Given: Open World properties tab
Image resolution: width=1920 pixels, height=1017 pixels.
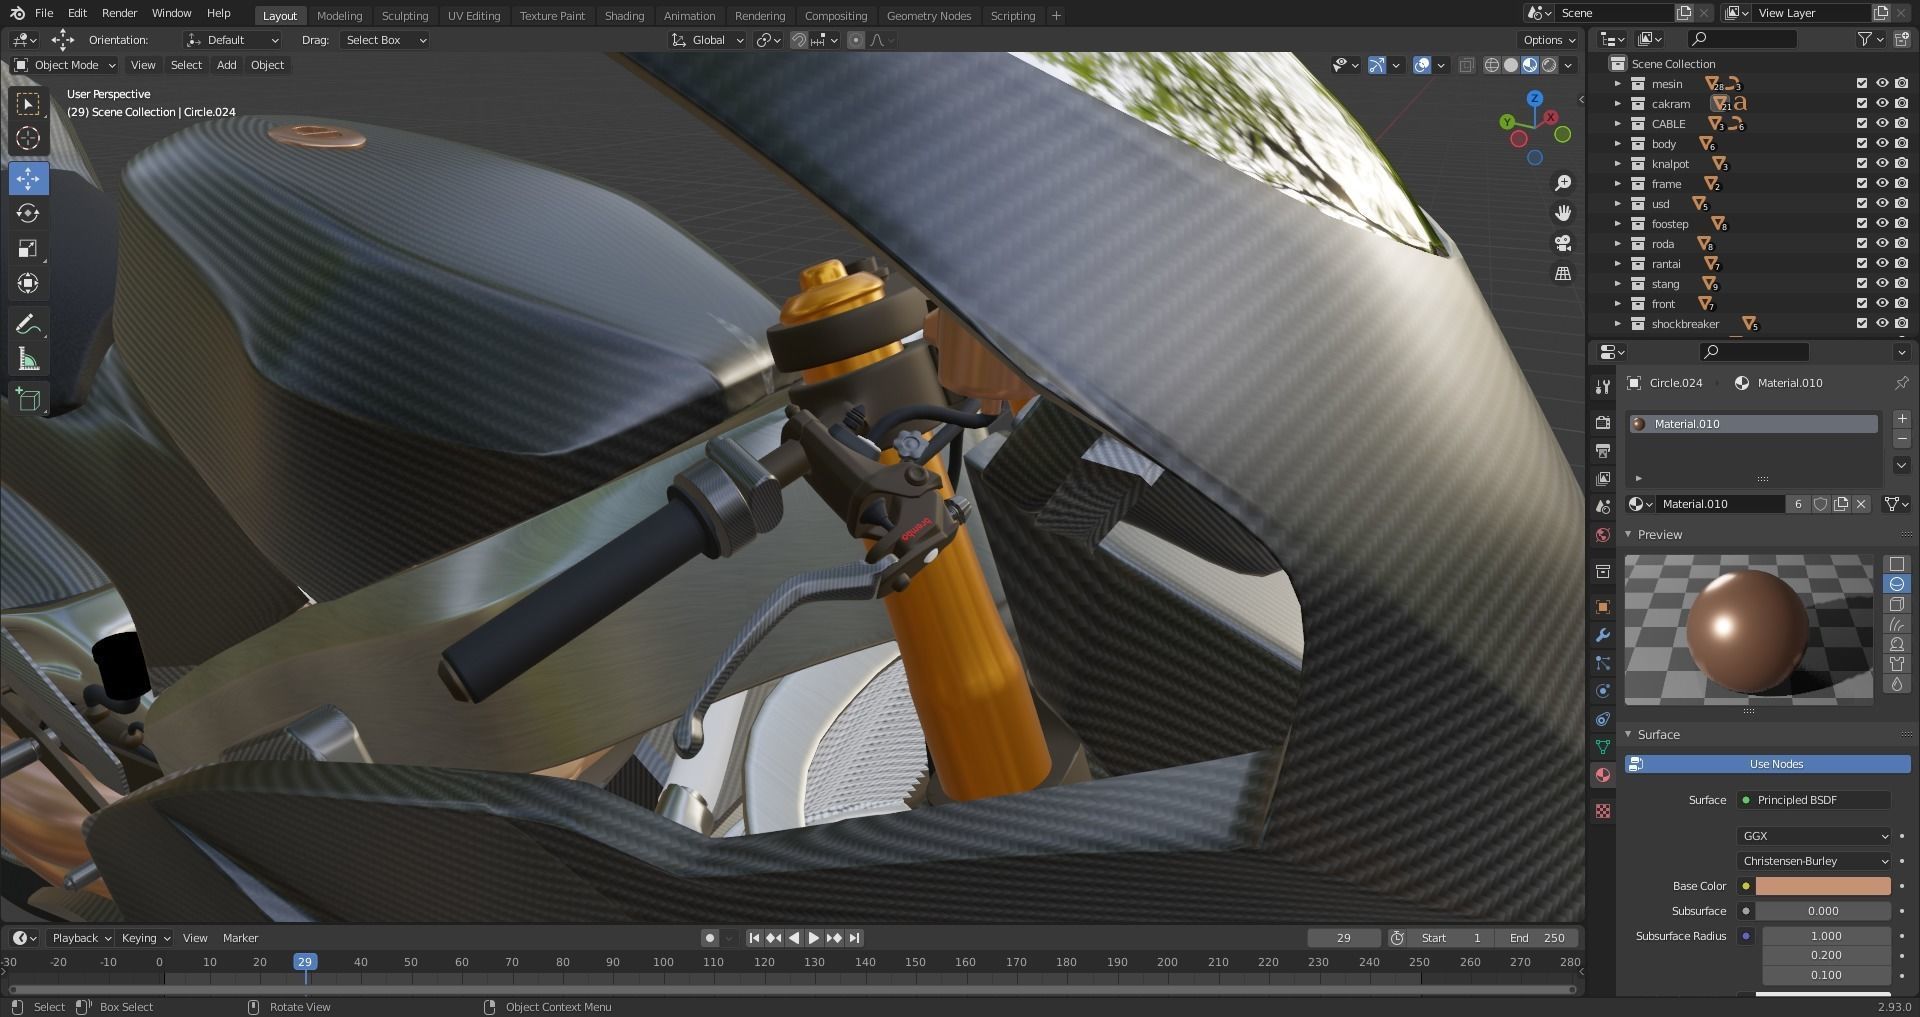Looking at the screenshot, I should click(x=1603, y=535).
